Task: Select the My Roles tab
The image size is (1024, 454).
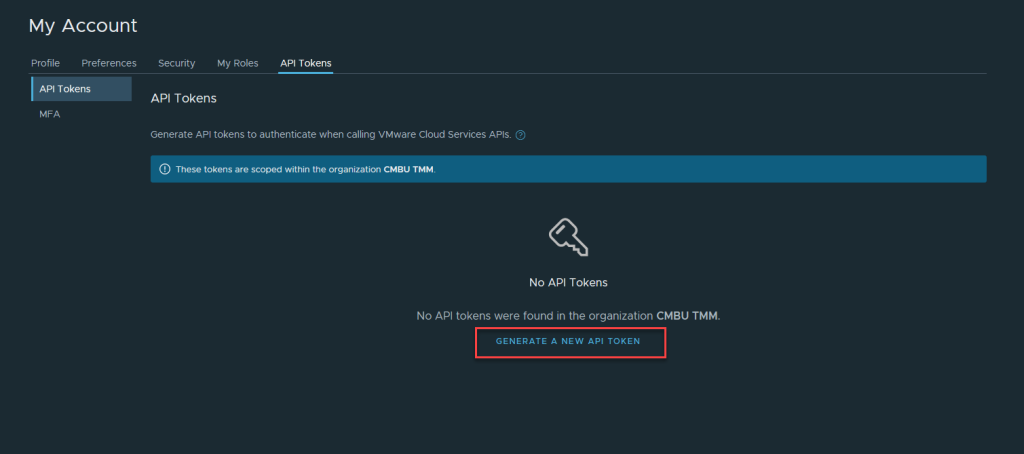Action: [238, 63]
